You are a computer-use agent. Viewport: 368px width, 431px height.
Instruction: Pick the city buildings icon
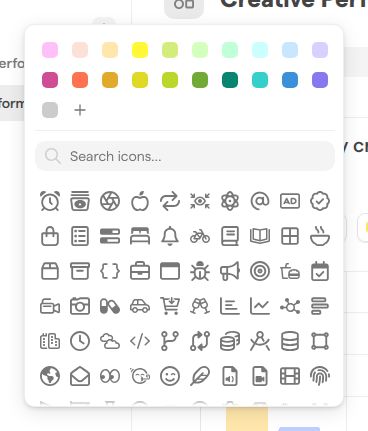pos(50,341)
